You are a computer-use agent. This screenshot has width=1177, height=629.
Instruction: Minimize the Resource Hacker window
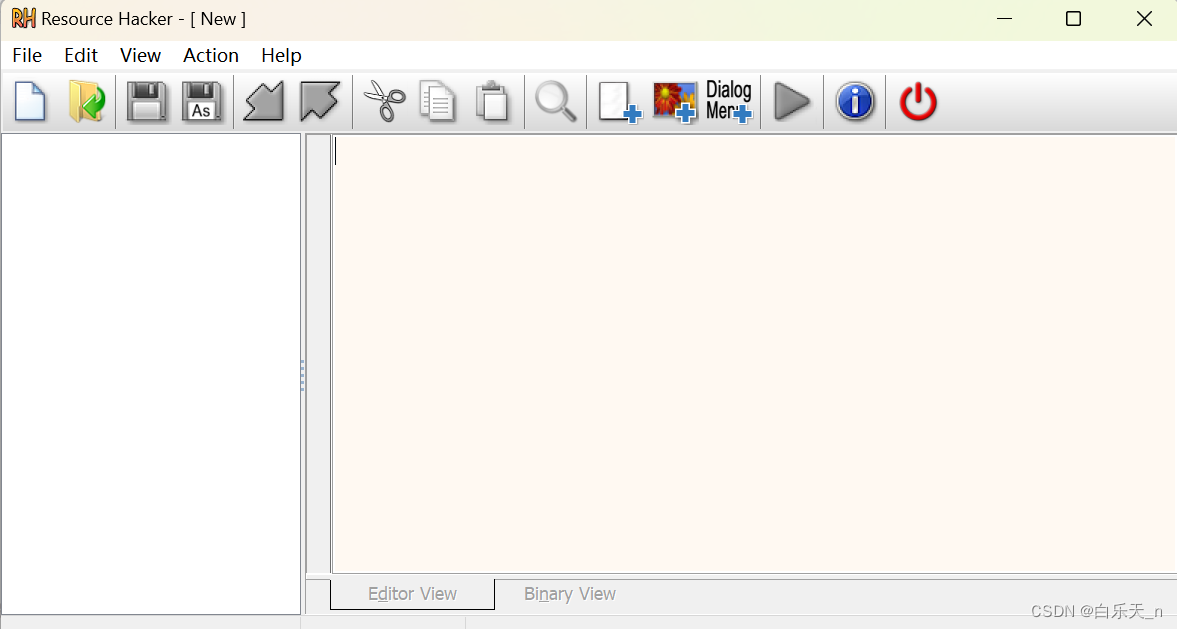1004,19
